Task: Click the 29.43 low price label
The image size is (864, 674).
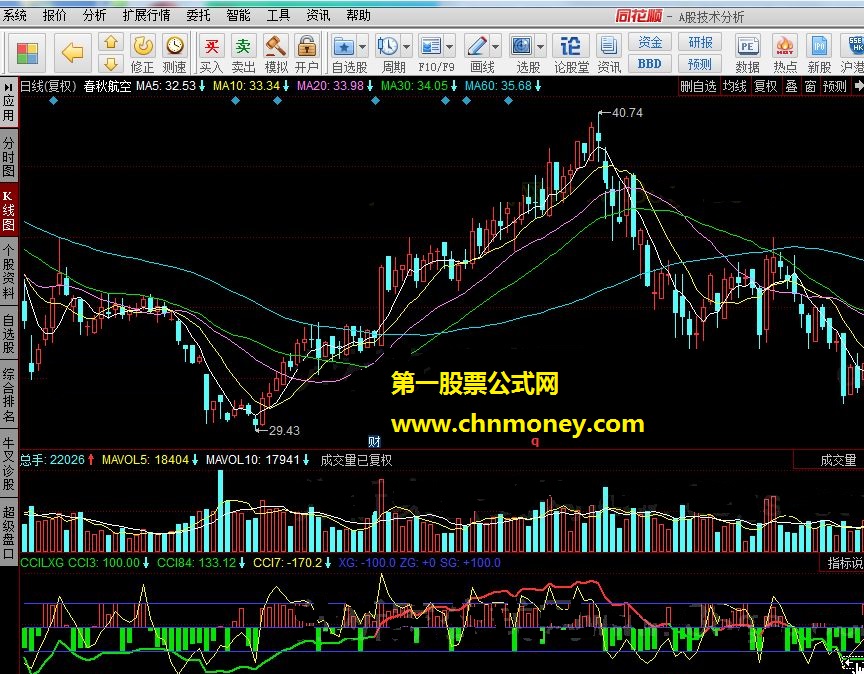Action: [x=284, y=430]
